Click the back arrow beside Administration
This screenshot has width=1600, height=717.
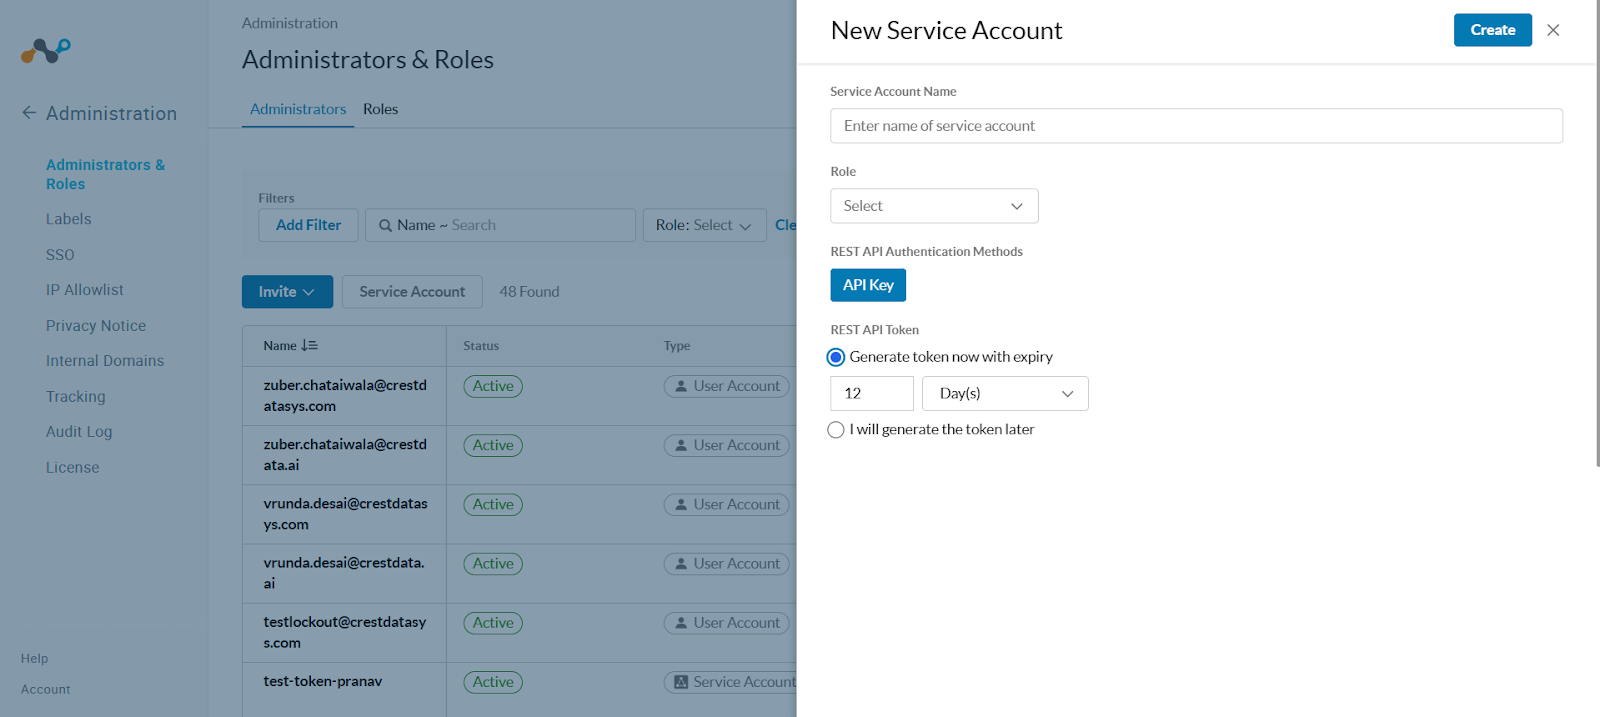click(x=29, y=113)
